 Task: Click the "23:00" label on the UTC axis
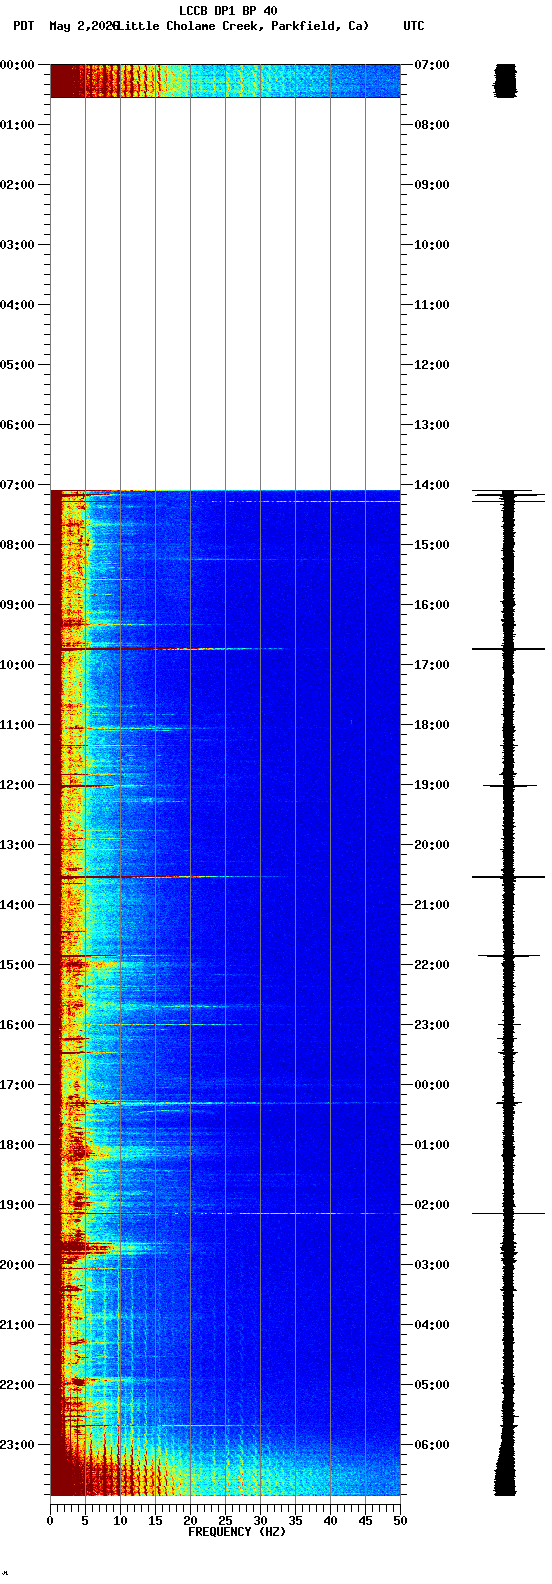coord(431,1025)
